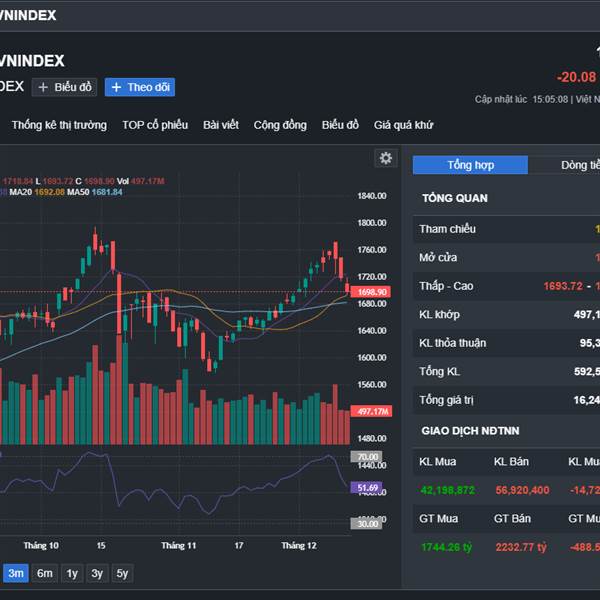Click the Tổng KL row
600x600 pixels.
coord(506,372)
